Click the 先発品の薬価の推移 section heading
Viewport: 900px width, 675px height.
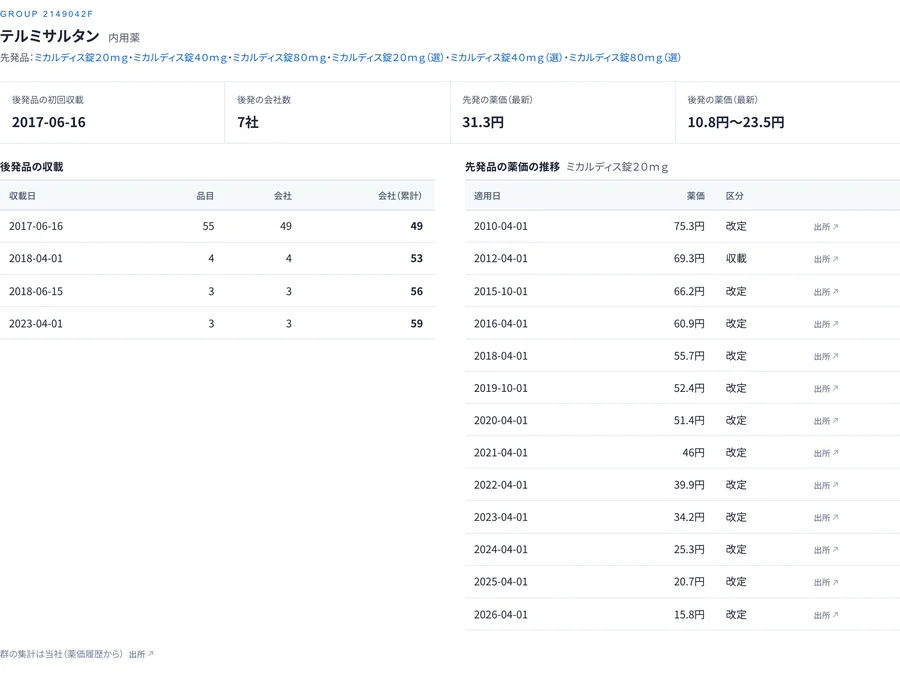[x=513, y=167]
